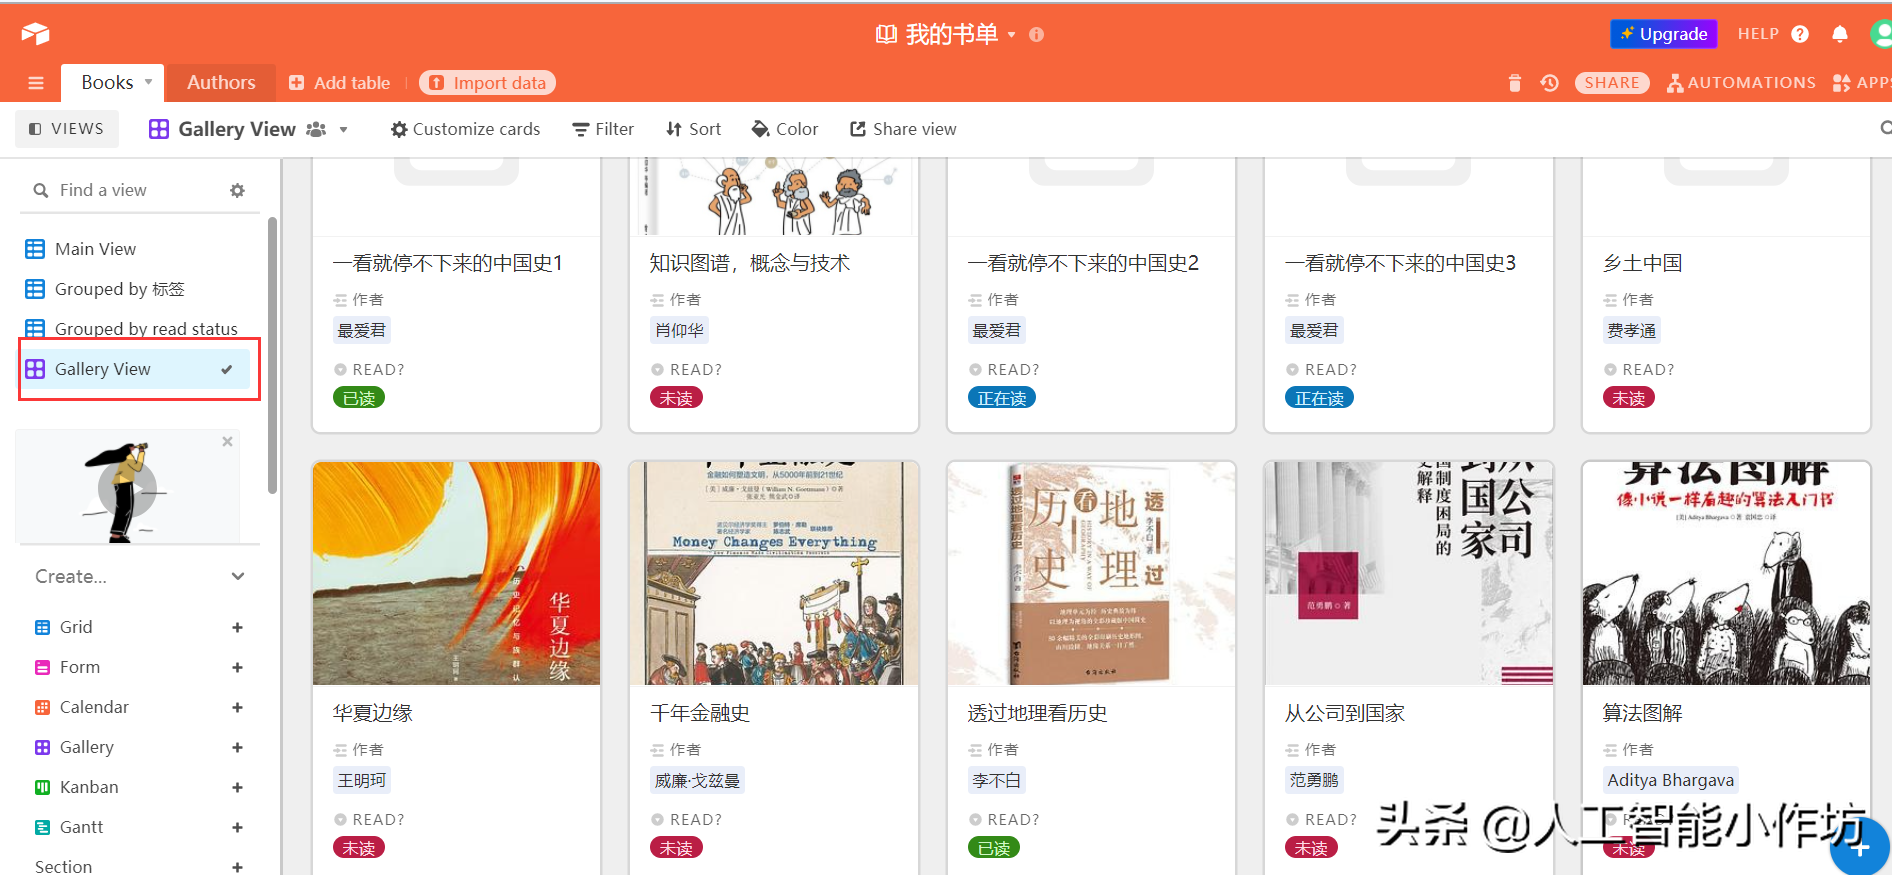Open the Color menu

[x=785, y=129]
